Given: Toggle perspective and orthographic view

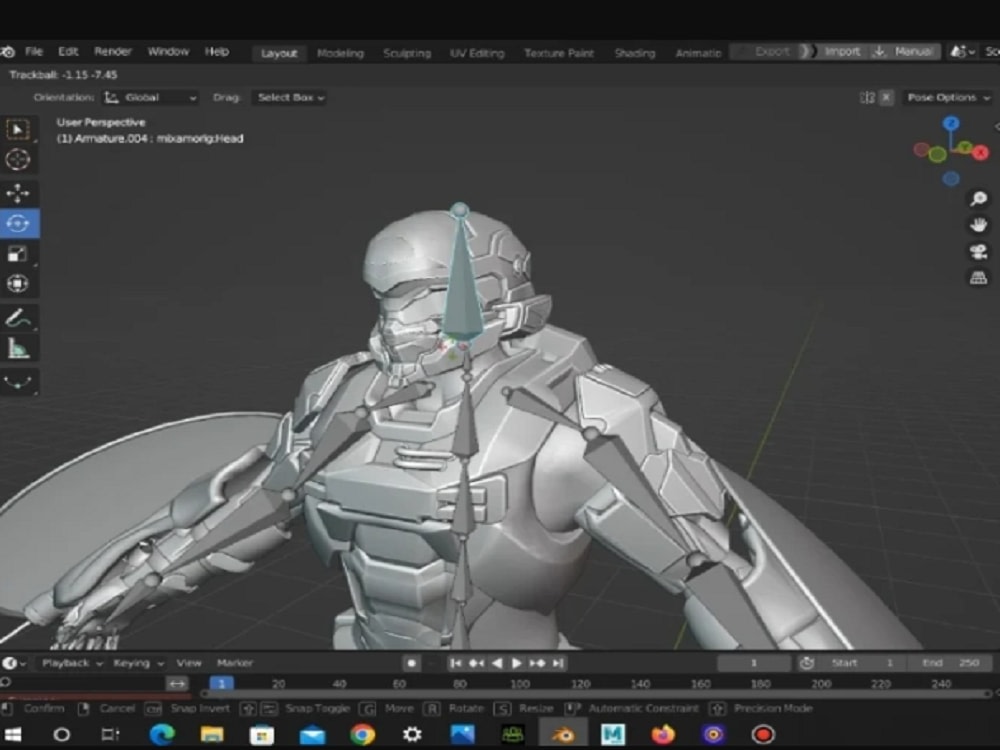Looking at the screenshot, I should click(978, 277).
